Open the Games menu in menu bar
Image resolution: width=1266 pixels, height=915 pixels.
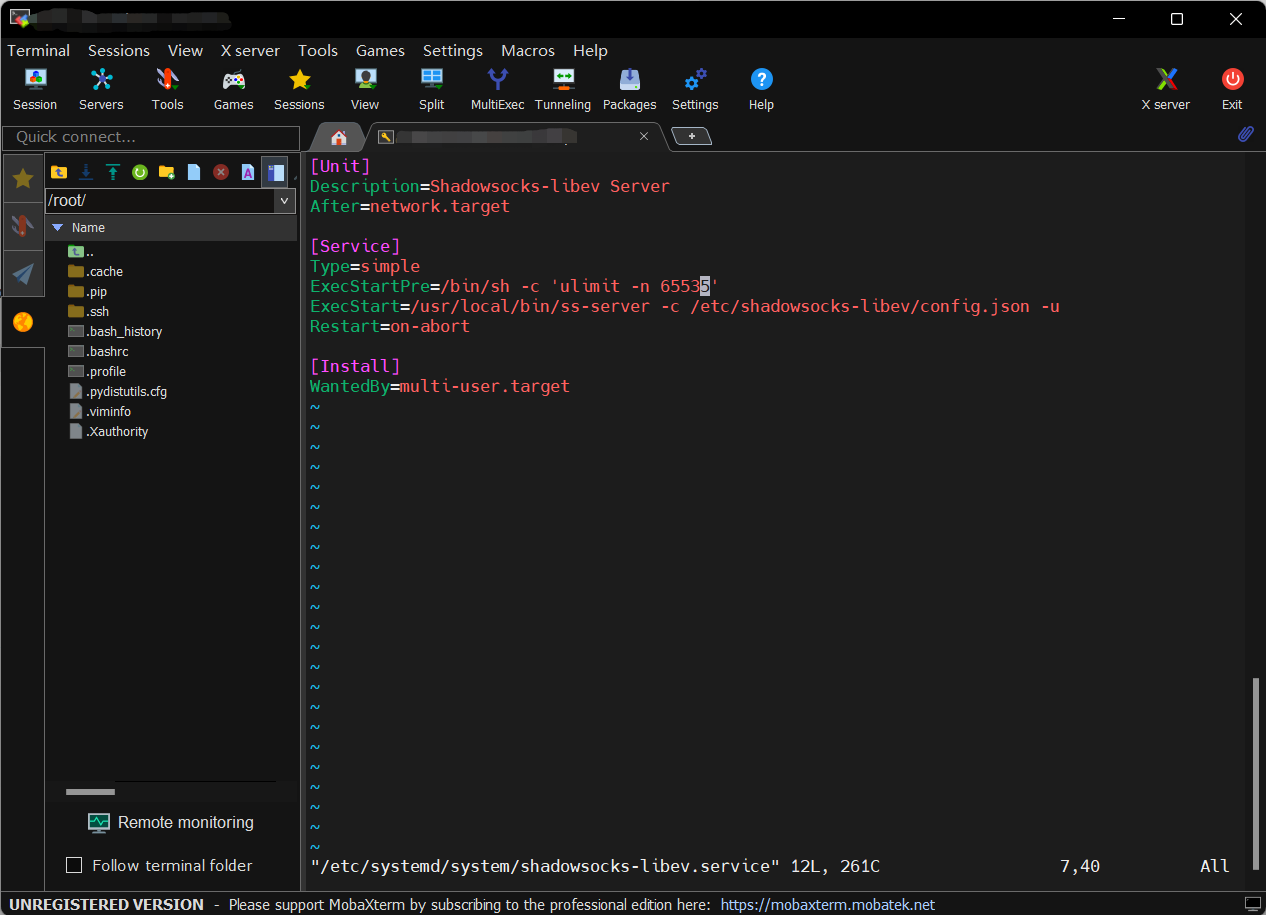(x=380, y=50)
